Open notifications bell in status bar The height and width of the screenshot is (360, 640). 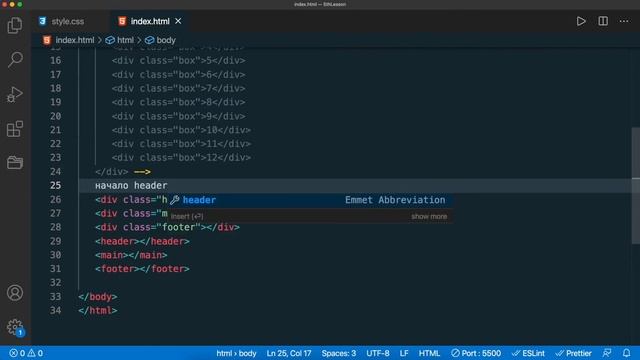click(x=627, y=353)
